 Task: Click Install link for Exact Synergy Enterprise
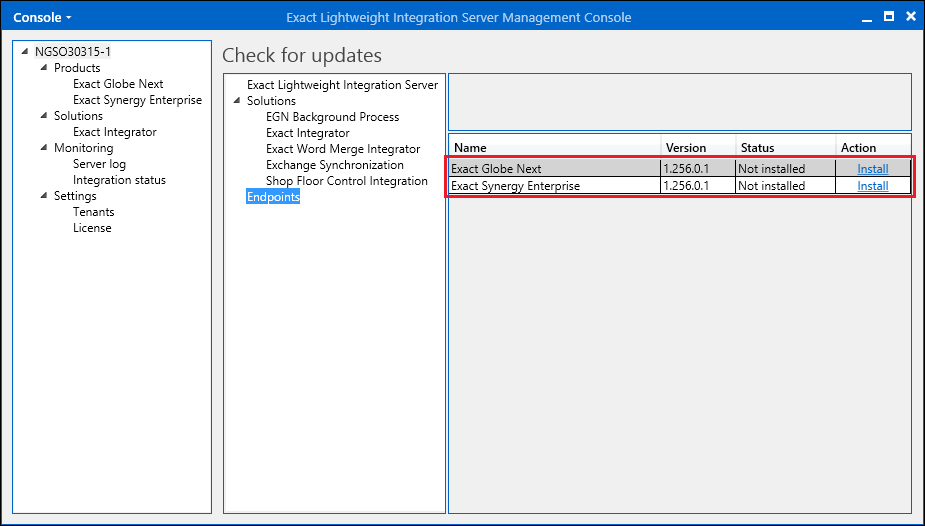point(872,186)
